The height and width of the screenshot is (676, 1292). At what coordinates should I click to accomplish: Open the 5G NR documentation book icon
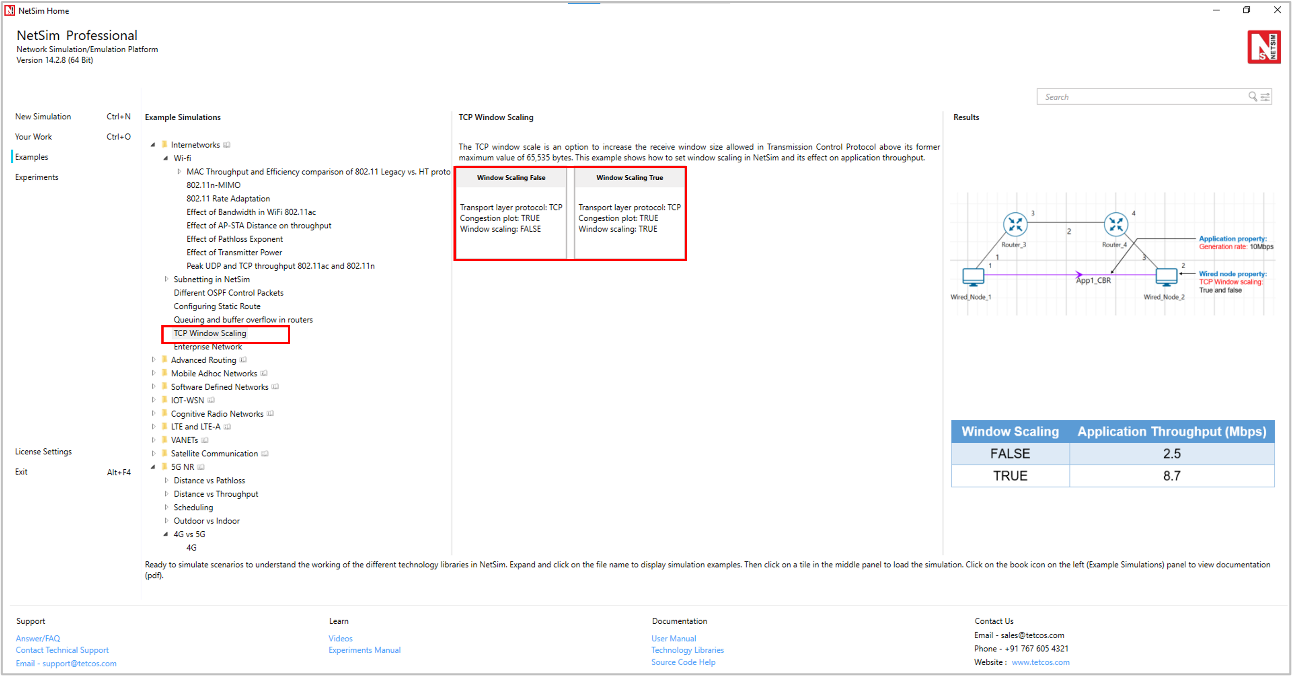pyautogui.click(x=201, y=467)
